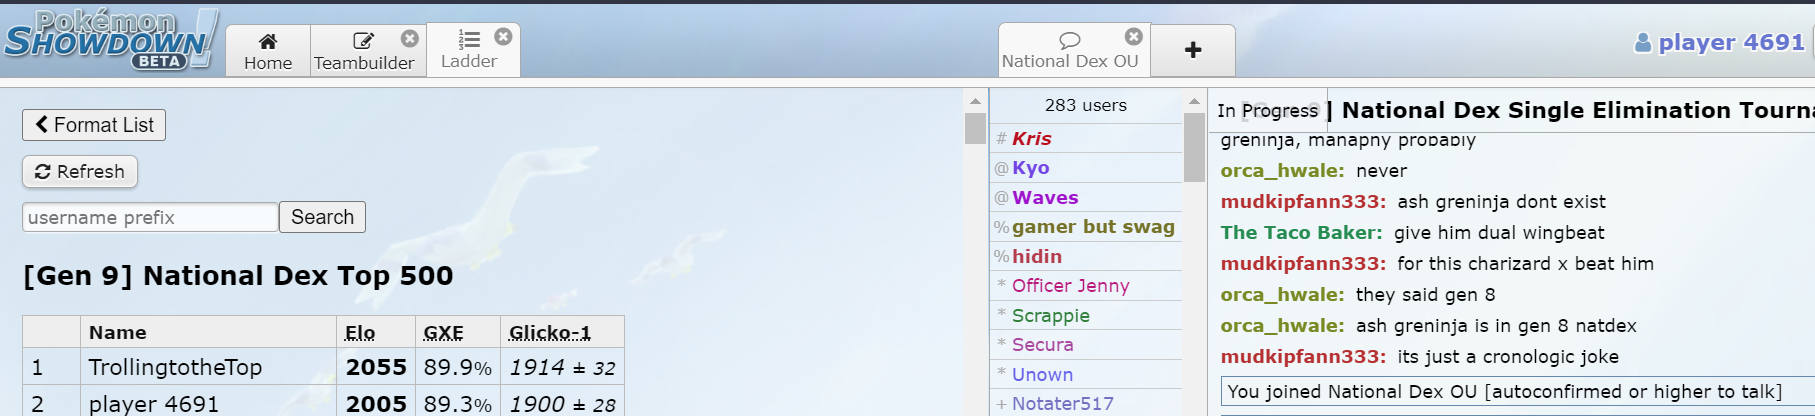
Task: Click the Pokémon Showdown logo
Action: [110, 40]
